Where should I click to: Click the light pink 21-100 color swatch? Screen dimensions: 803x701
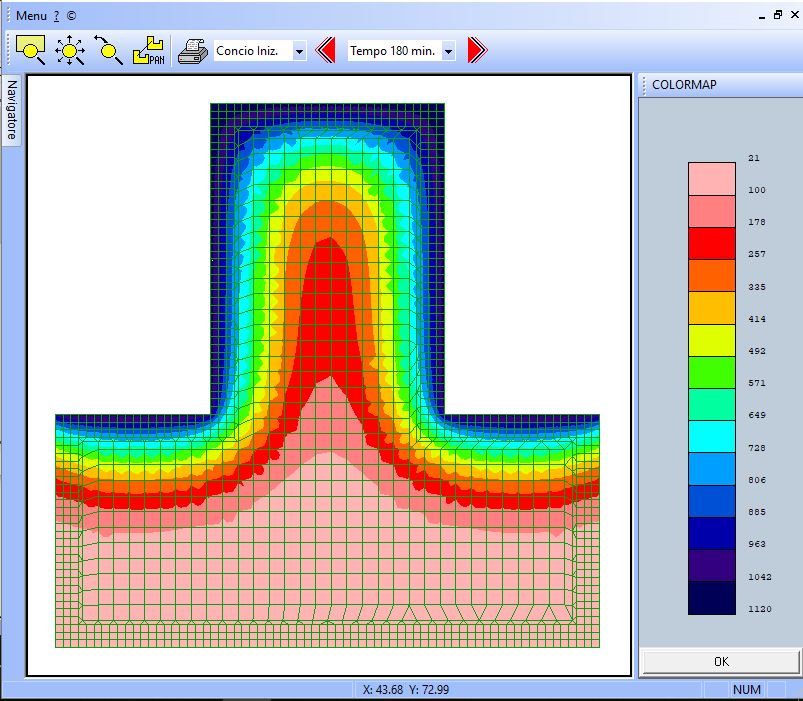coord(712,179)
